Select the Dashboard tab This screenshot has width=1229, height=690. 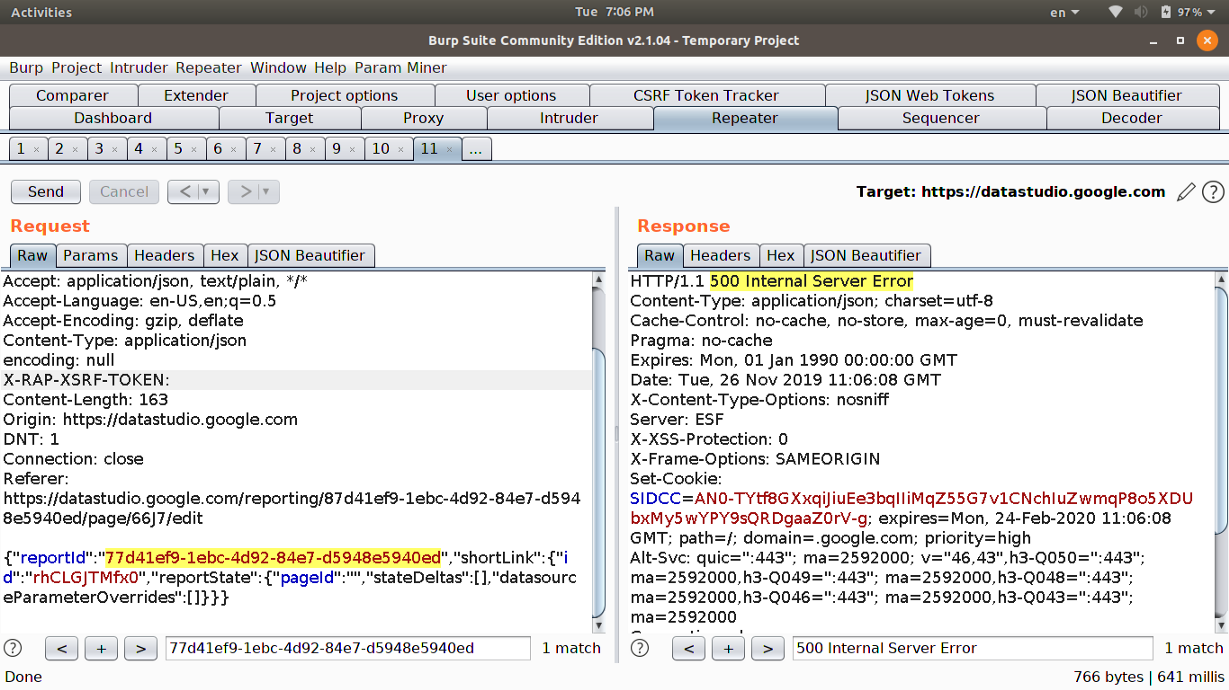(x=113, y=118)
